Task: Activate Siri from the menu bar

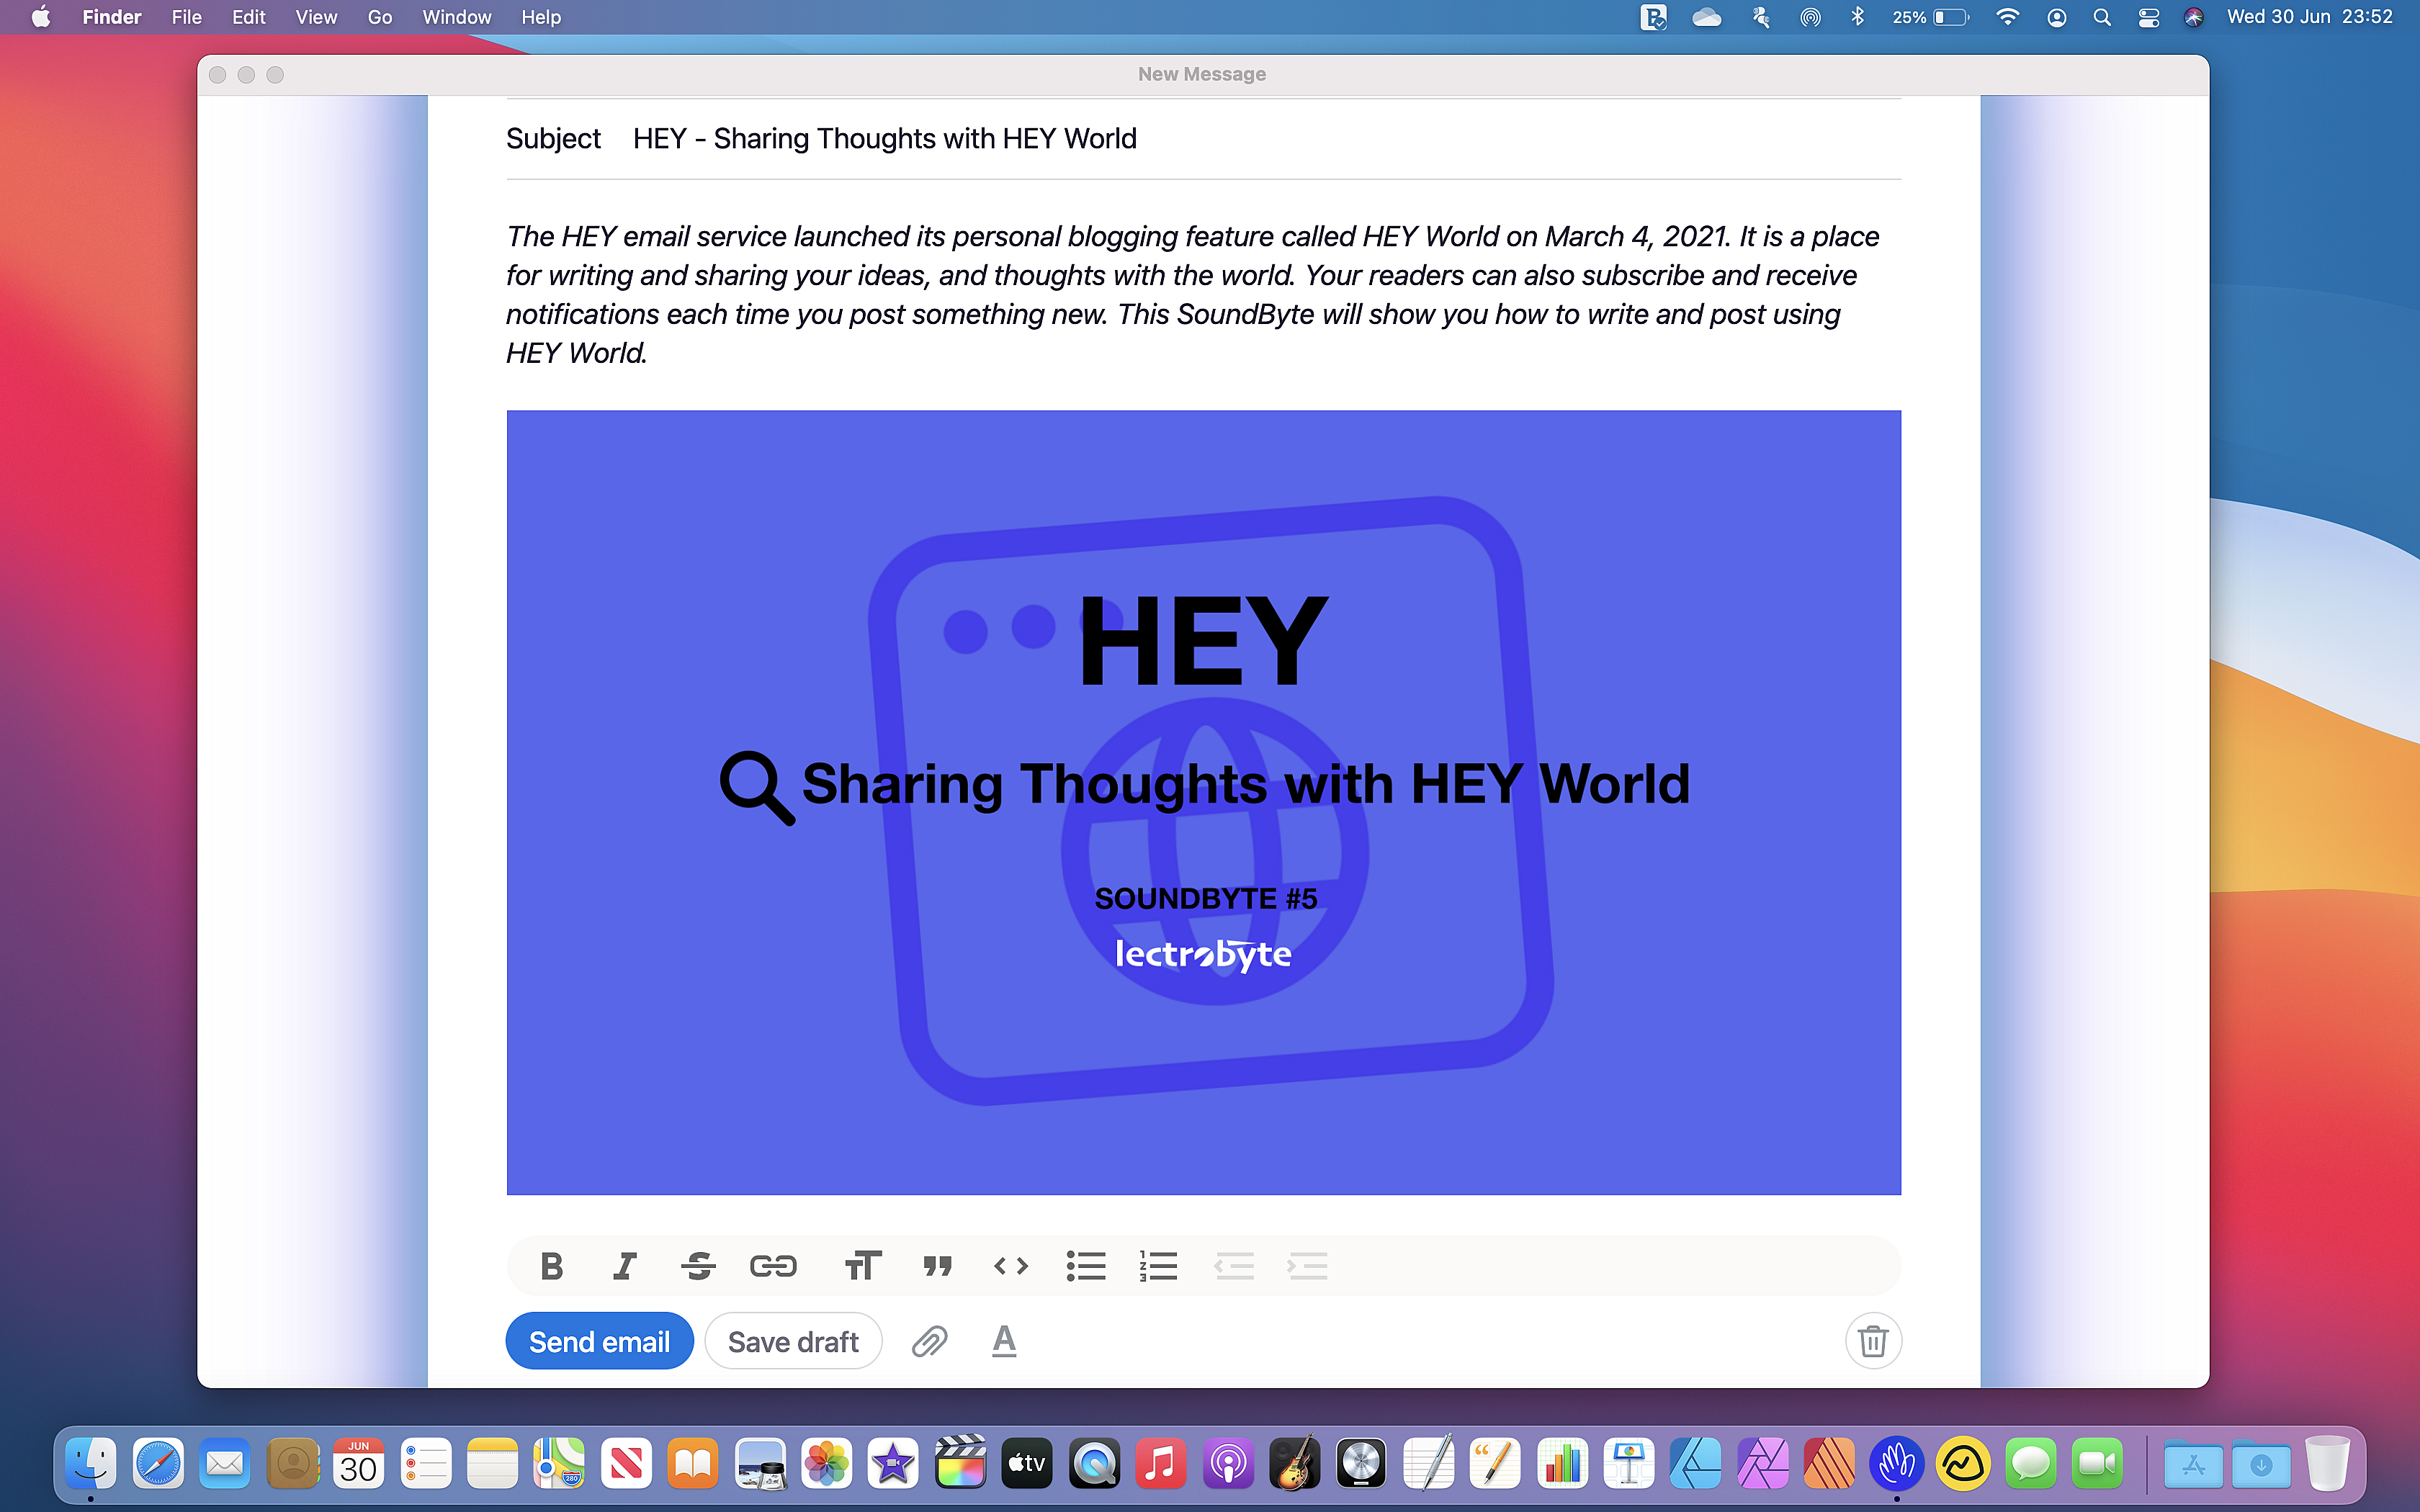Action: (x=2193, y=17)
